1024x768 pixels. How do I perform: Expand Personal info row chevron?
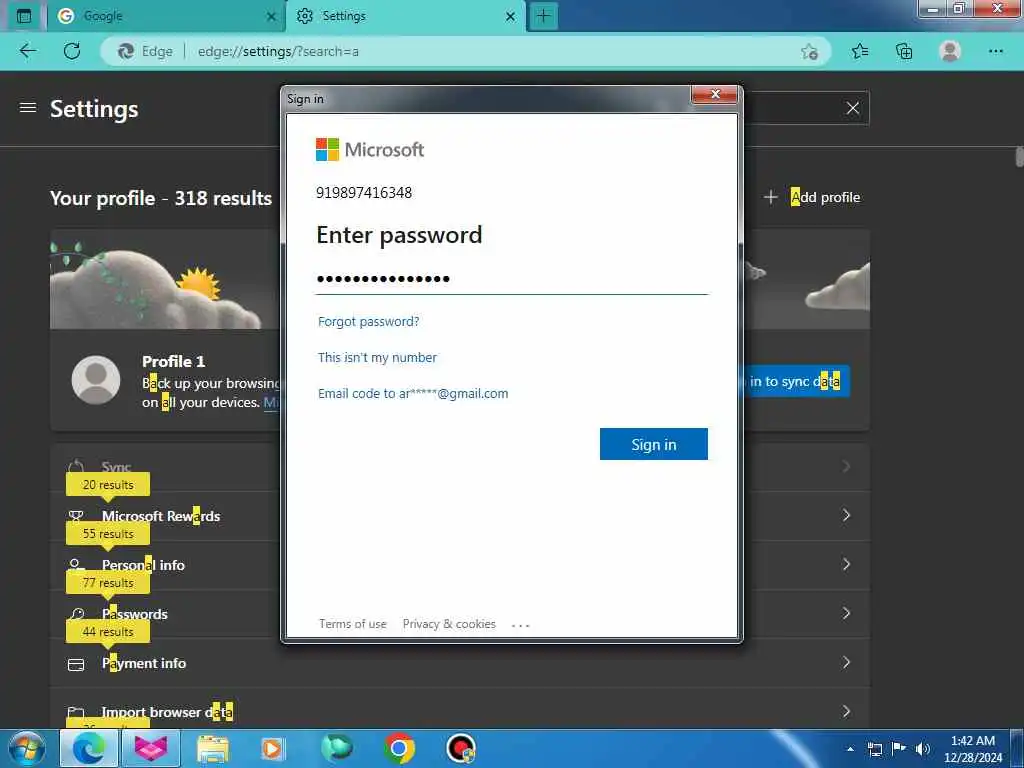[x=846, y=564]
